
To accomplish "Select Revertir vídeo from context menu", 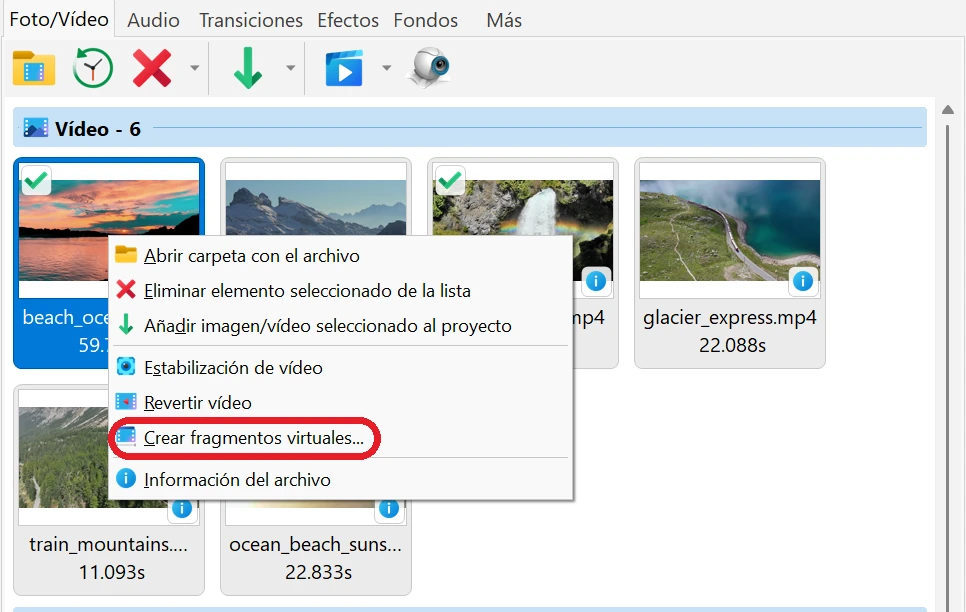I will [341, 402].
